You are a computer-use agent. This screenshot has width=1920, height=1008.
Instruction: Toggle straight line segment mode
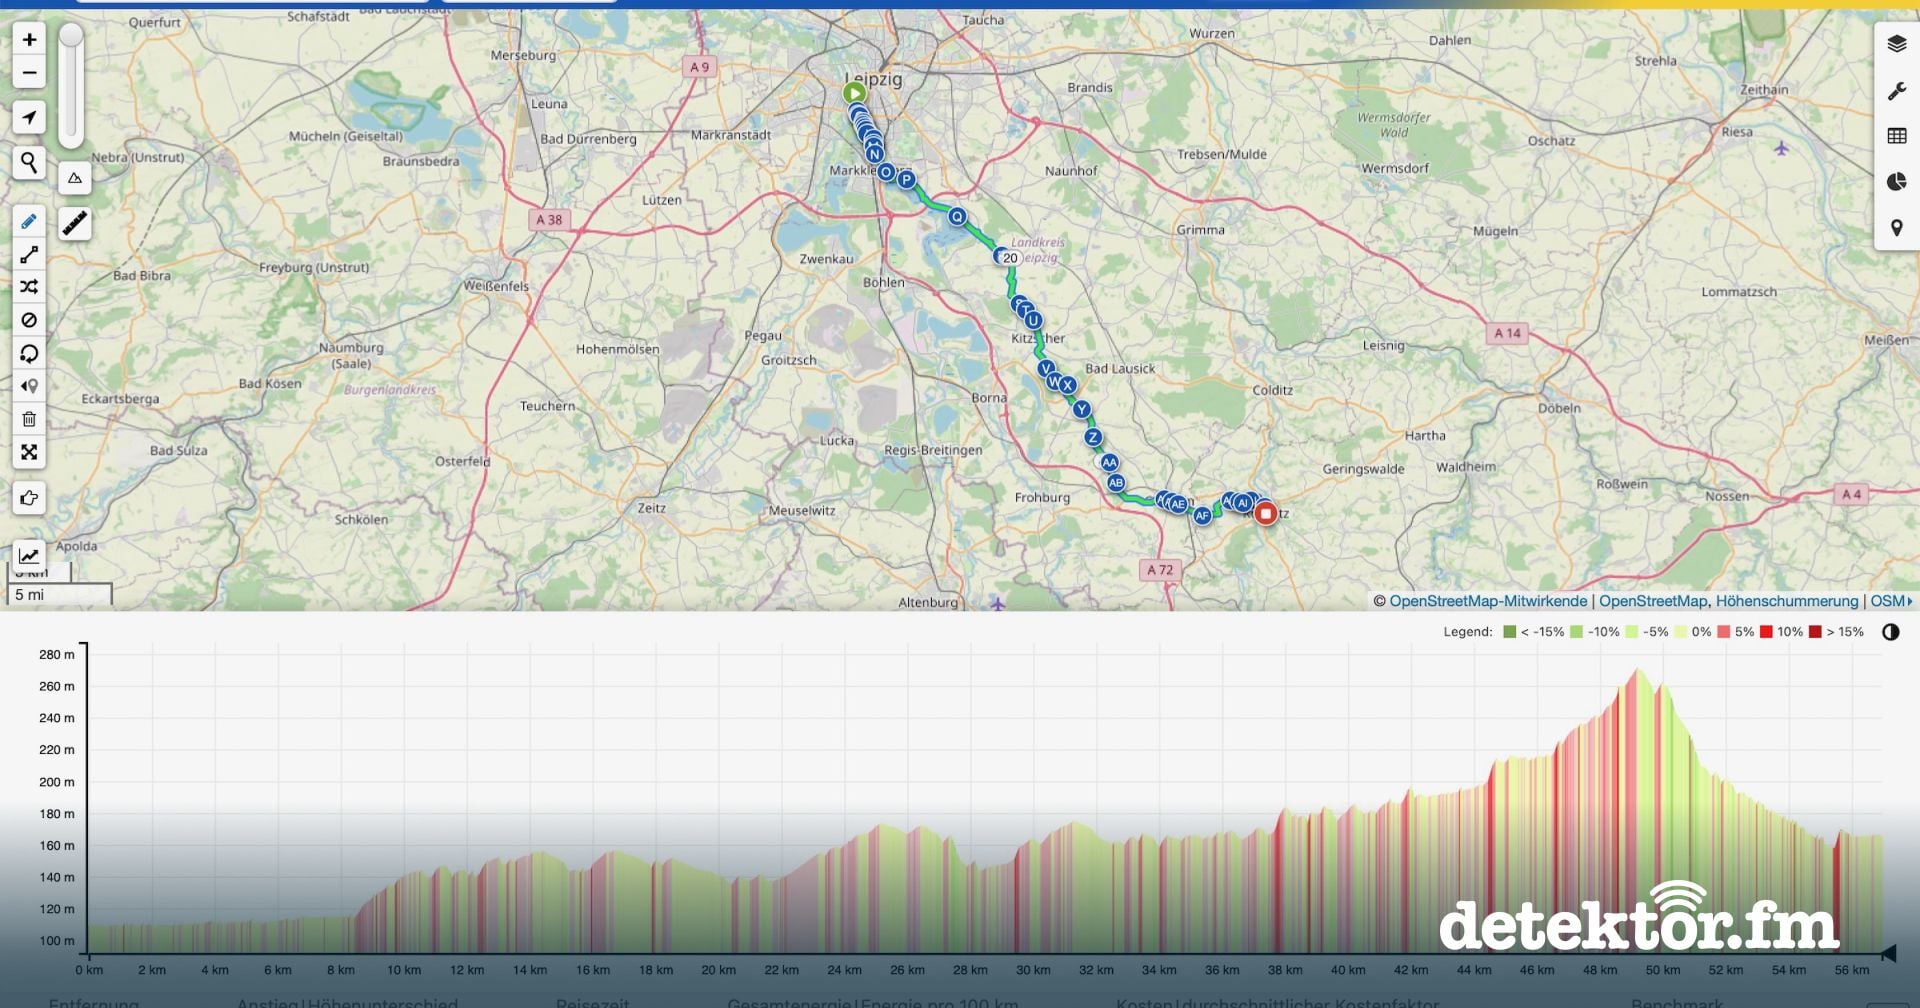[29, 255]
